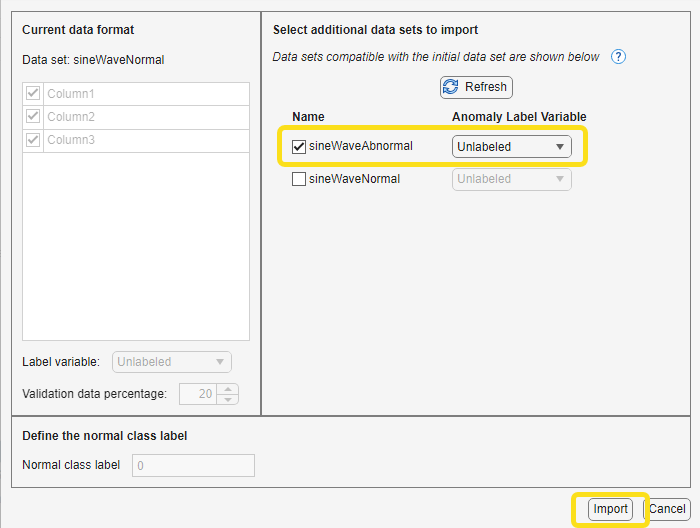Image resolution: width=700 pixels, height=528 pixels.
Task: Click the validation data percentage field
Action: 197,394
